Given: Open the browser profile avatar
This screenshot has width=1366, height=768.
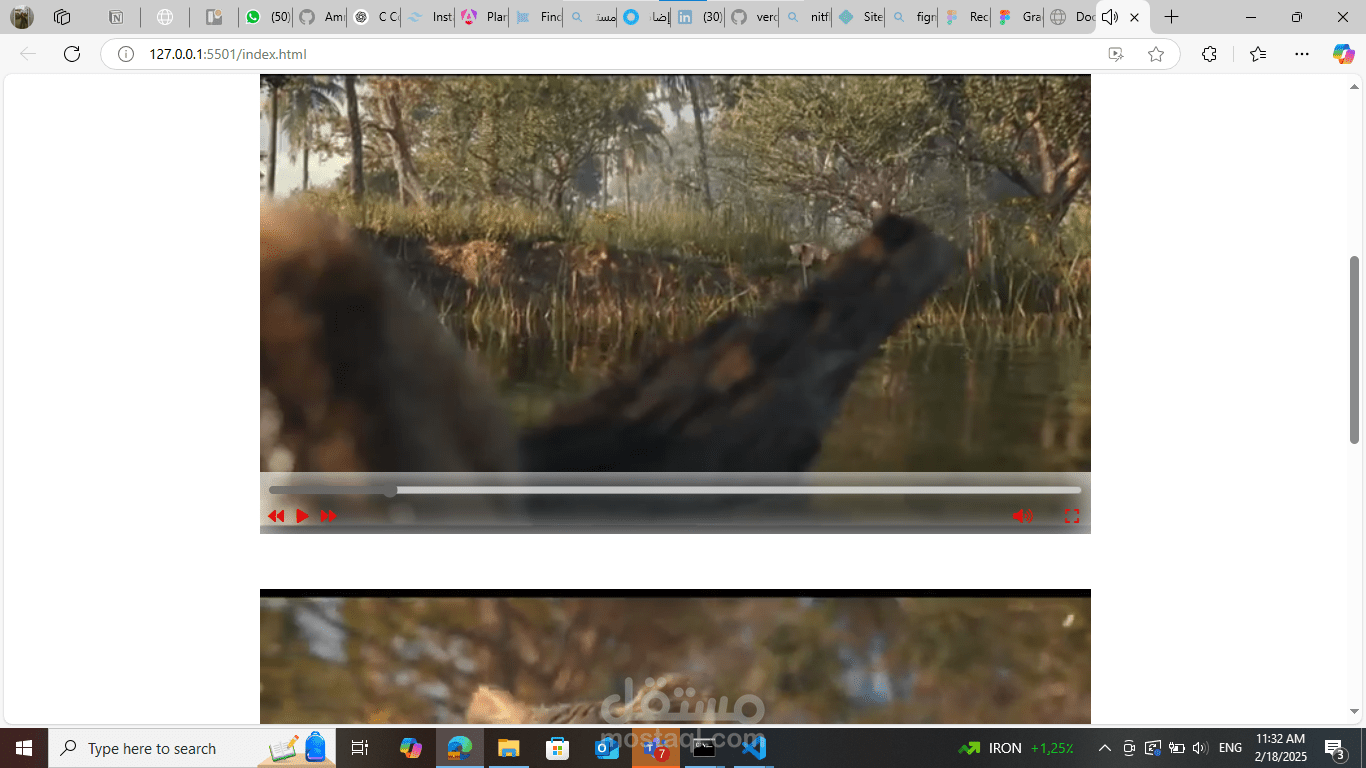Looking at the screenshot, I should pyautogui.click(x=22, y=17).
